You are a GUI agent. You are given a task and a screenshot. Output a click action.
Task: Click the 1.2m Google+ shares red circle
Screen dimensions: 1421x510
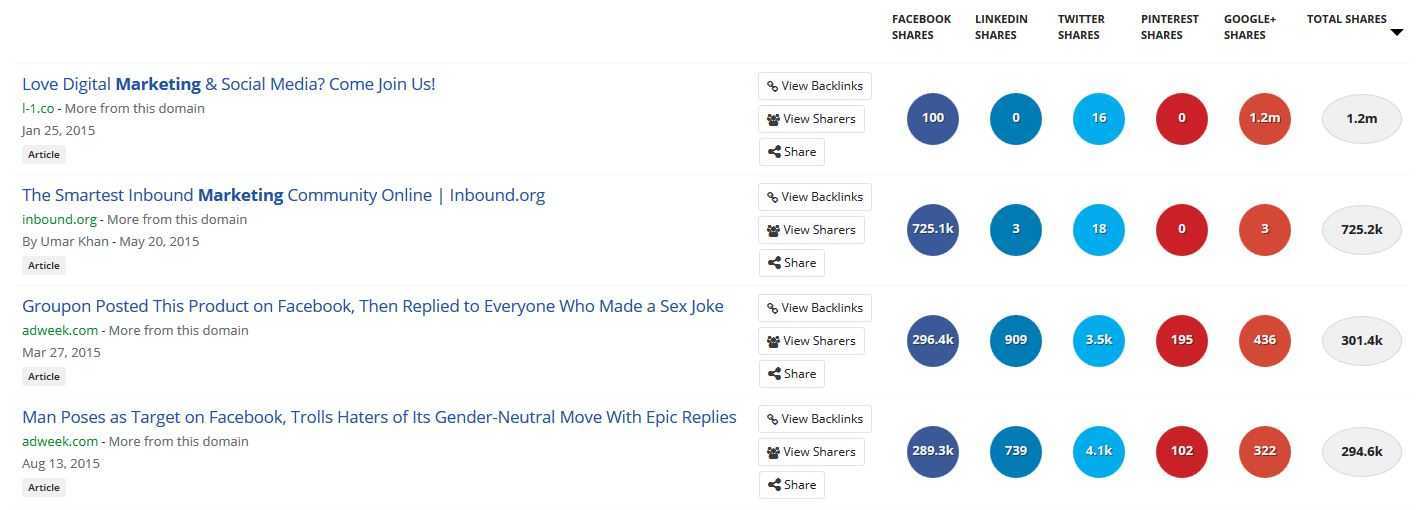pos(1264,118)
